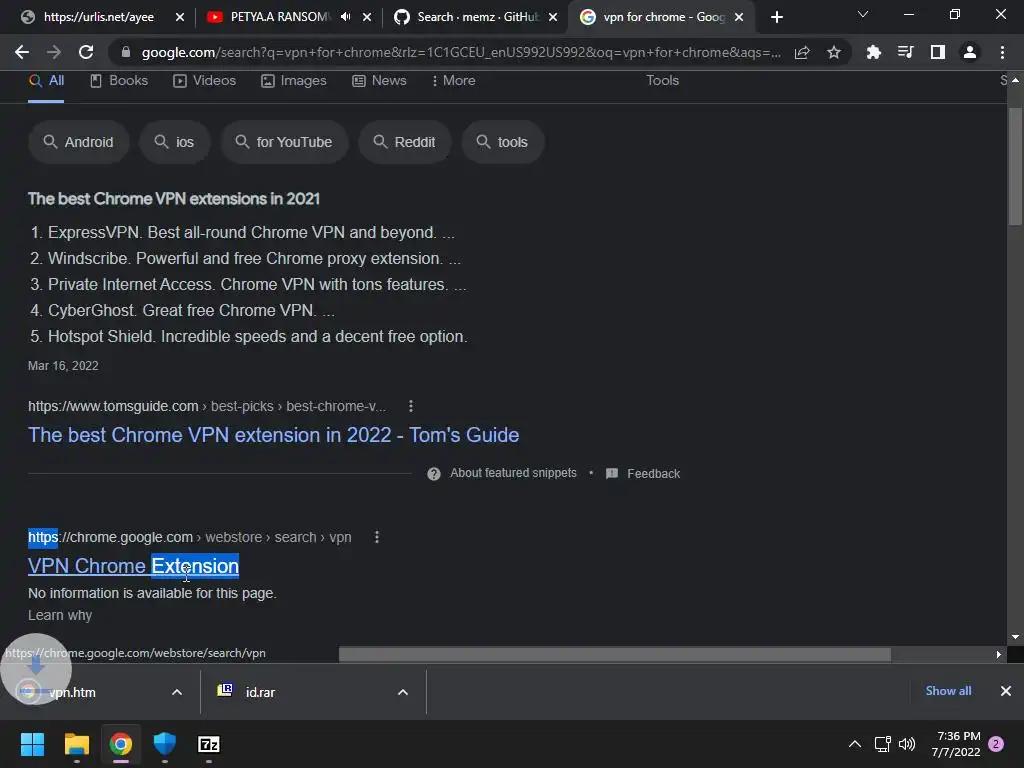Mute the PETYA.A RANSOM tab audio
1024x768 pixels.
tap(345, 17)
